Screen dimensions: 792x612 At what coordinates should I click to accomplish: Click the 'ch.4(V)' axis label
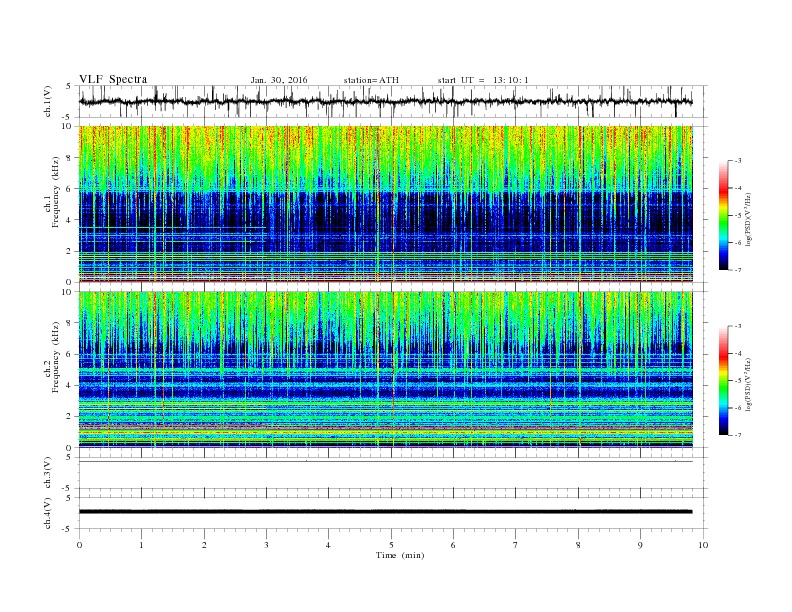48,513
